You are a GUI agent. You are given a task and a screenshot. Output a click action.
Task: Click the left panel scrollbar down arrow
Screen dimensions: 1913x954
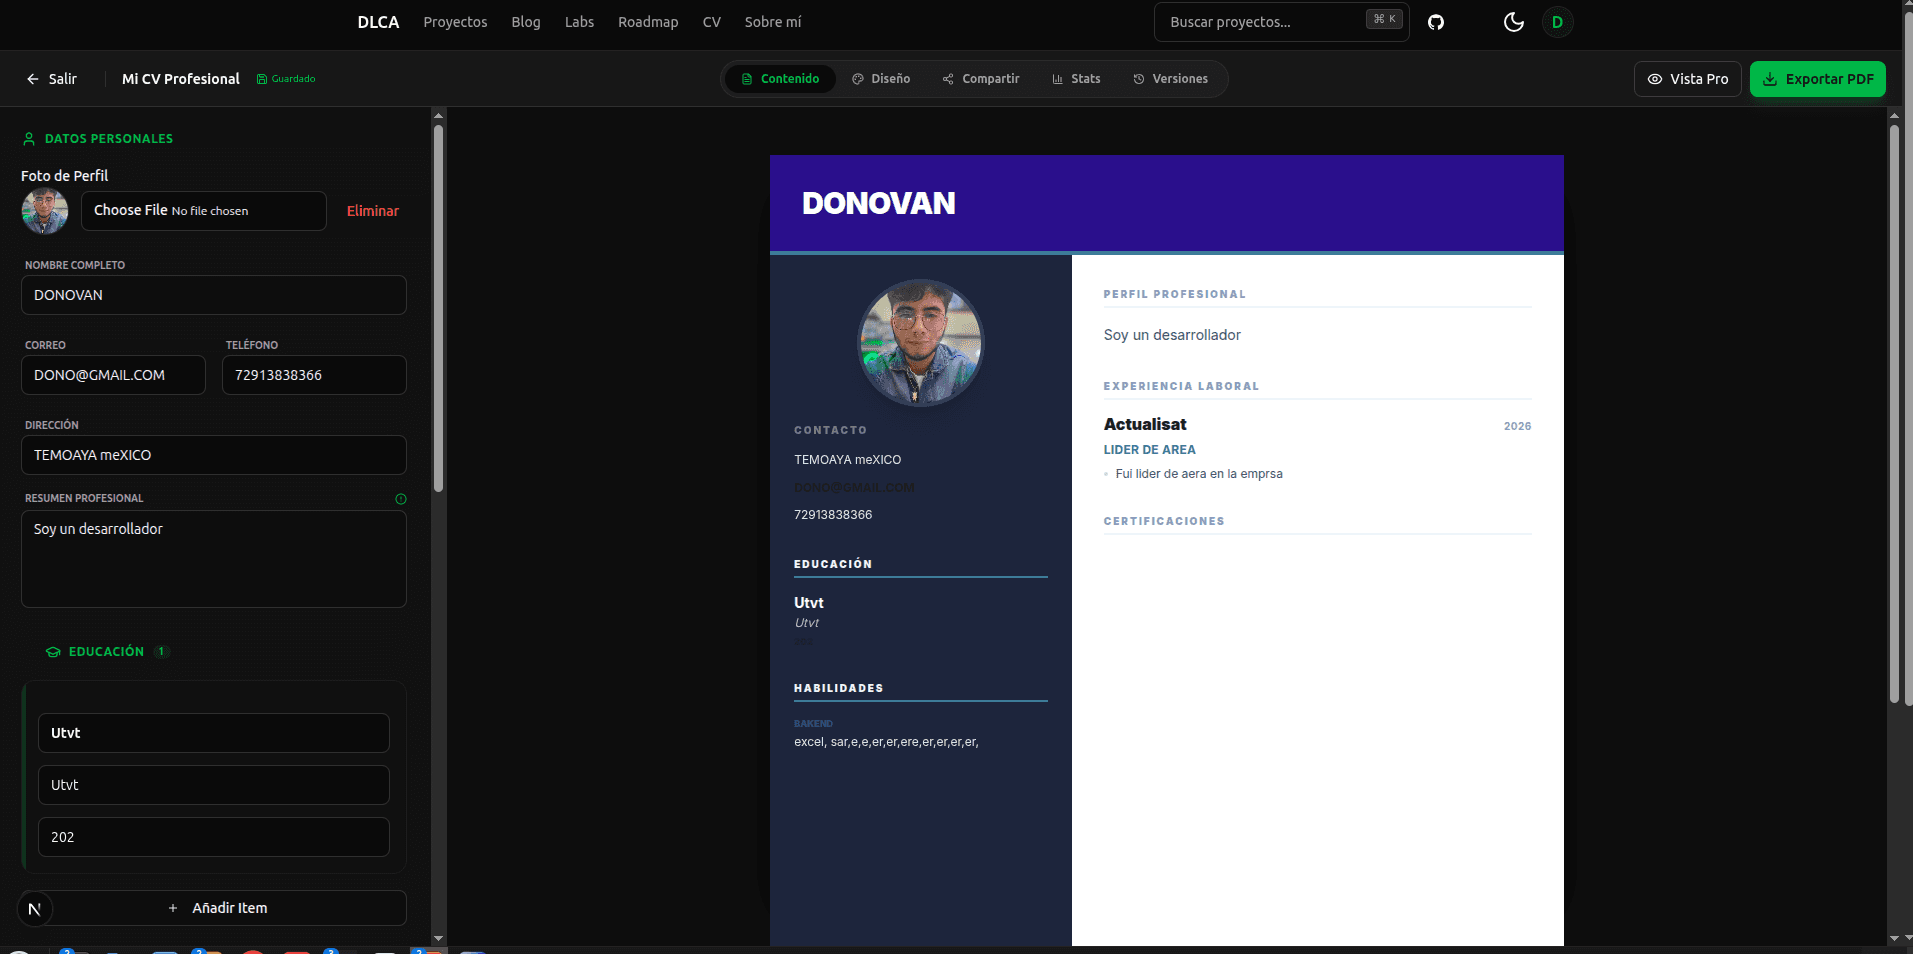(x=438, y=938)
